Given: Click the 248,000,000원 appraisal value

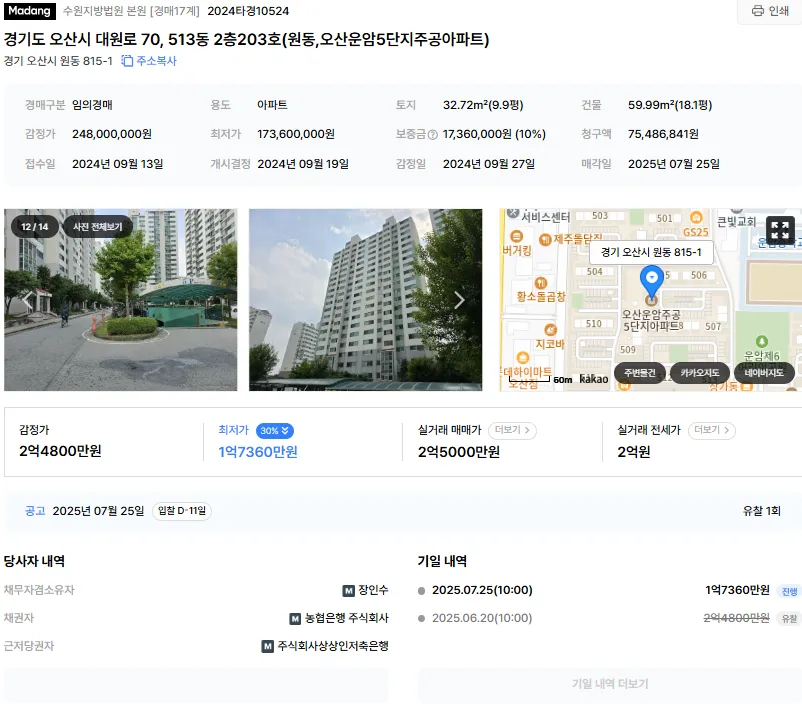Looking at the screenshot, I should (x=112, y=134).
